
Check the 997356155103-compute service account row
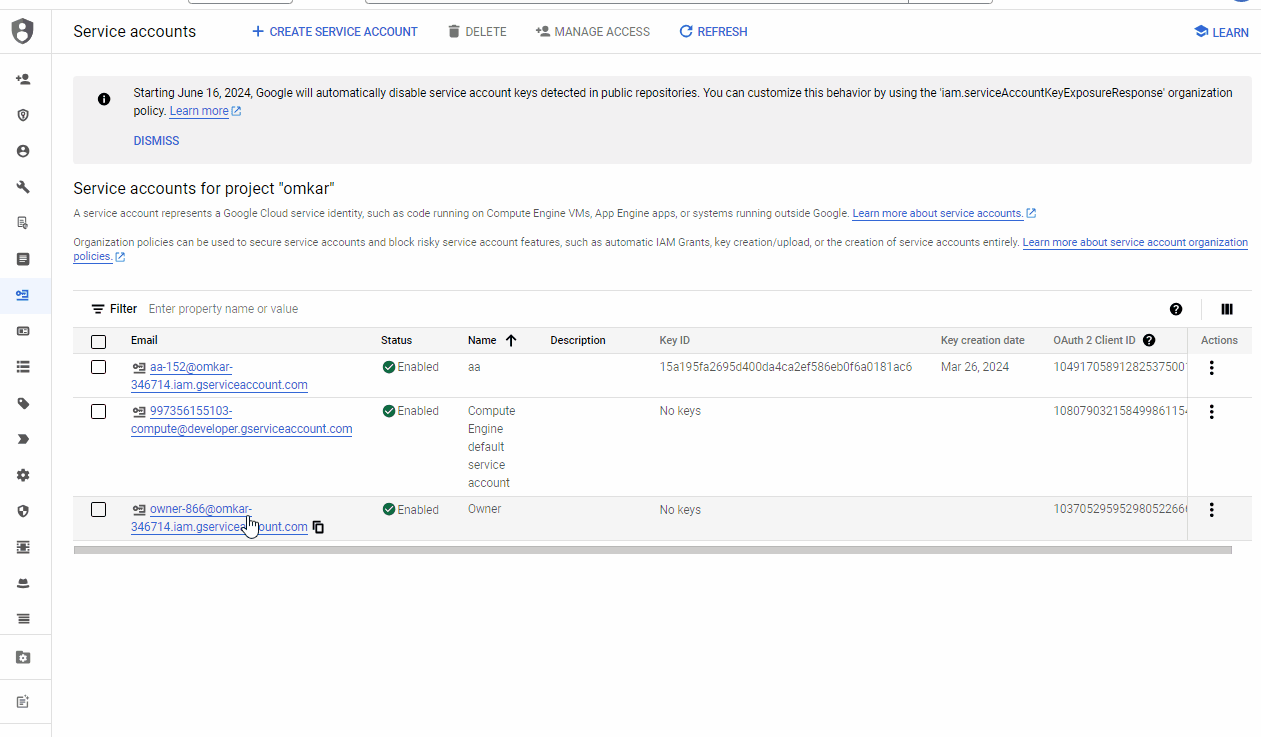pyautogui.click(x=98, y=411)
